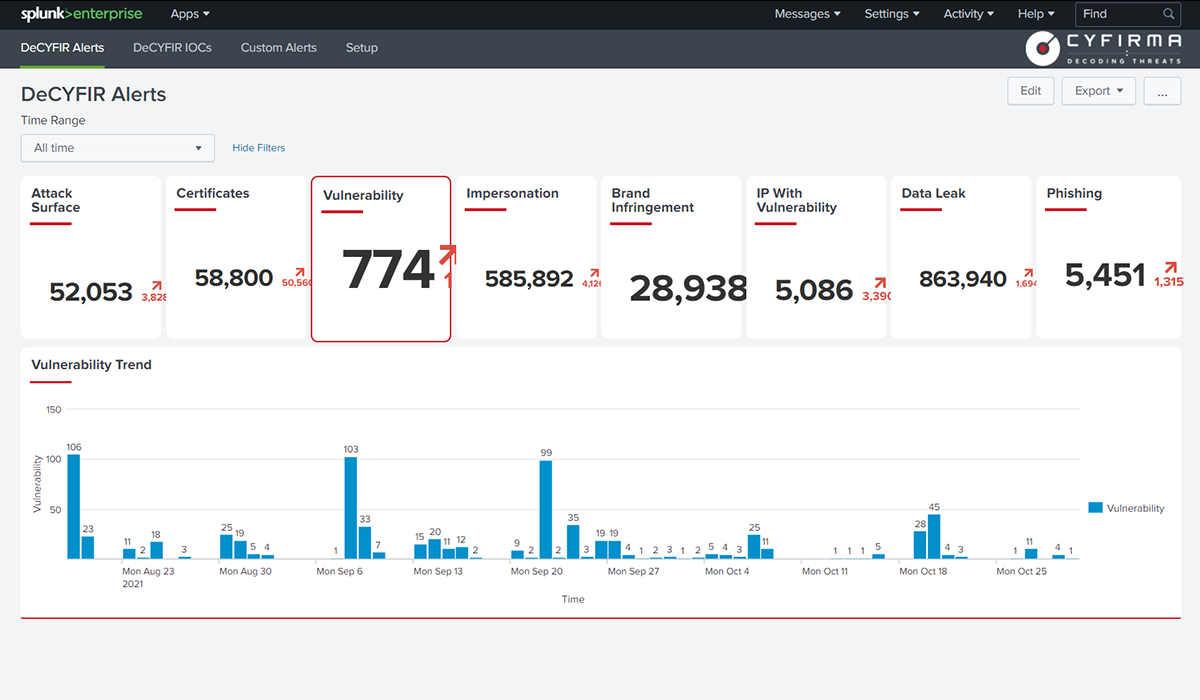The width and height of the screenshot is (1200, 700).
Task: Click the search magnifier icon in the Find box
Action: tap(1168, 15)
